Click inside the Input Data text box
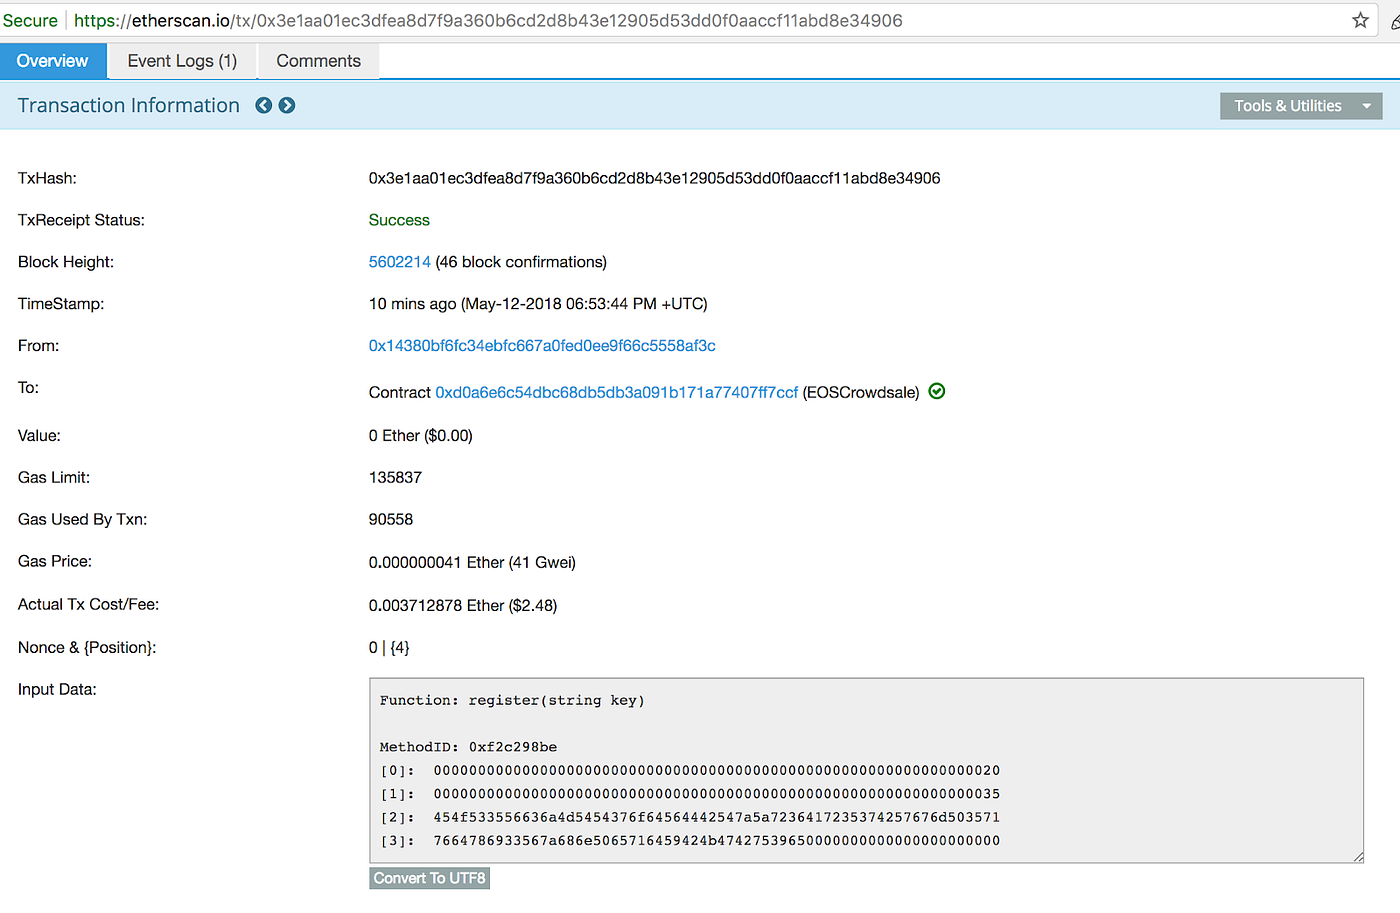Screen dimensions: 1400x913 [866, 770]
